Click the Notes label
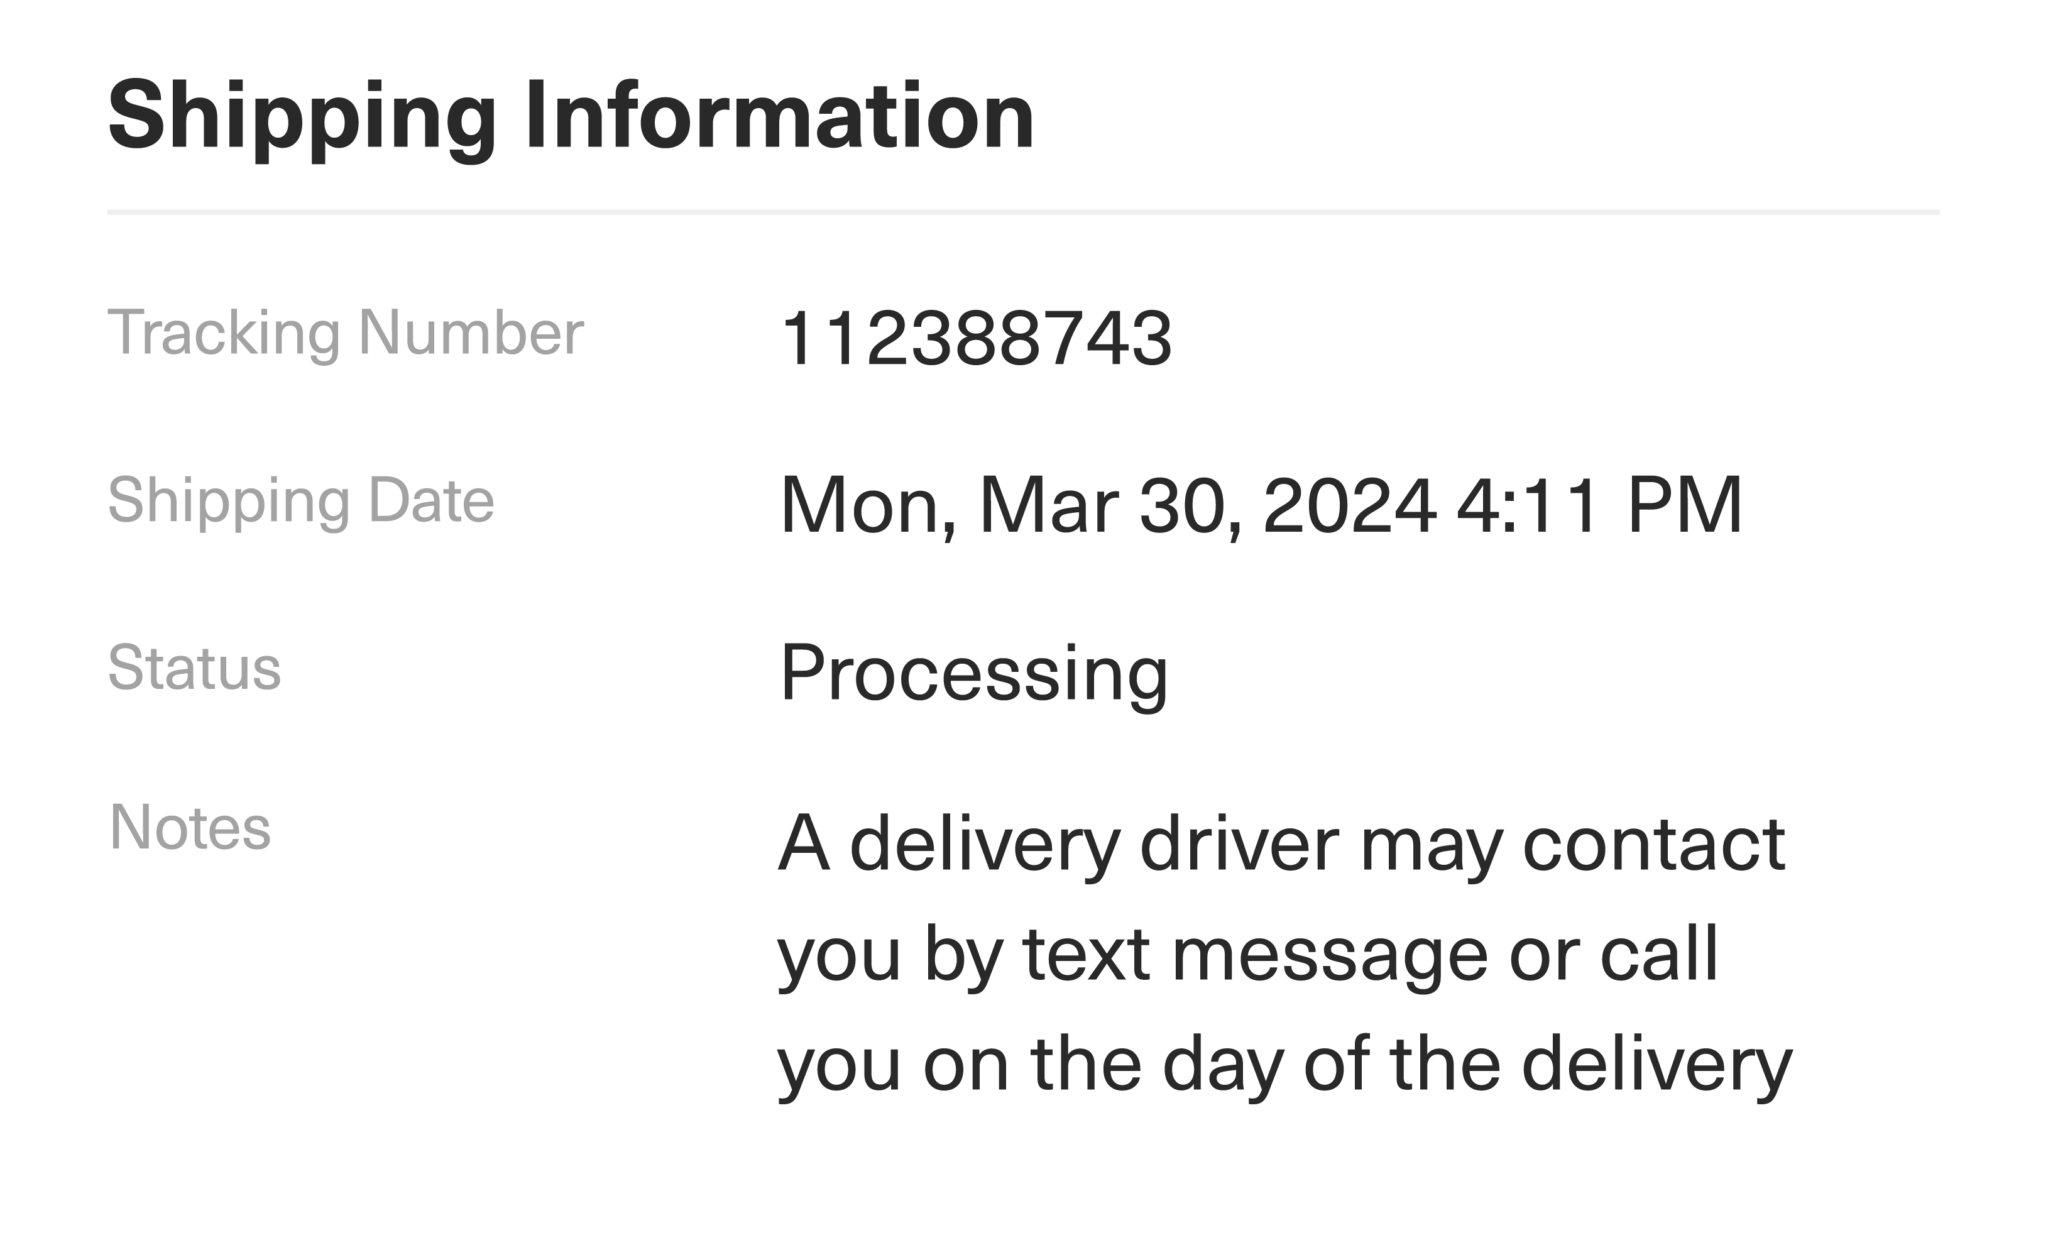This screenshot has height=1257, width=2048. pos(190,827)
